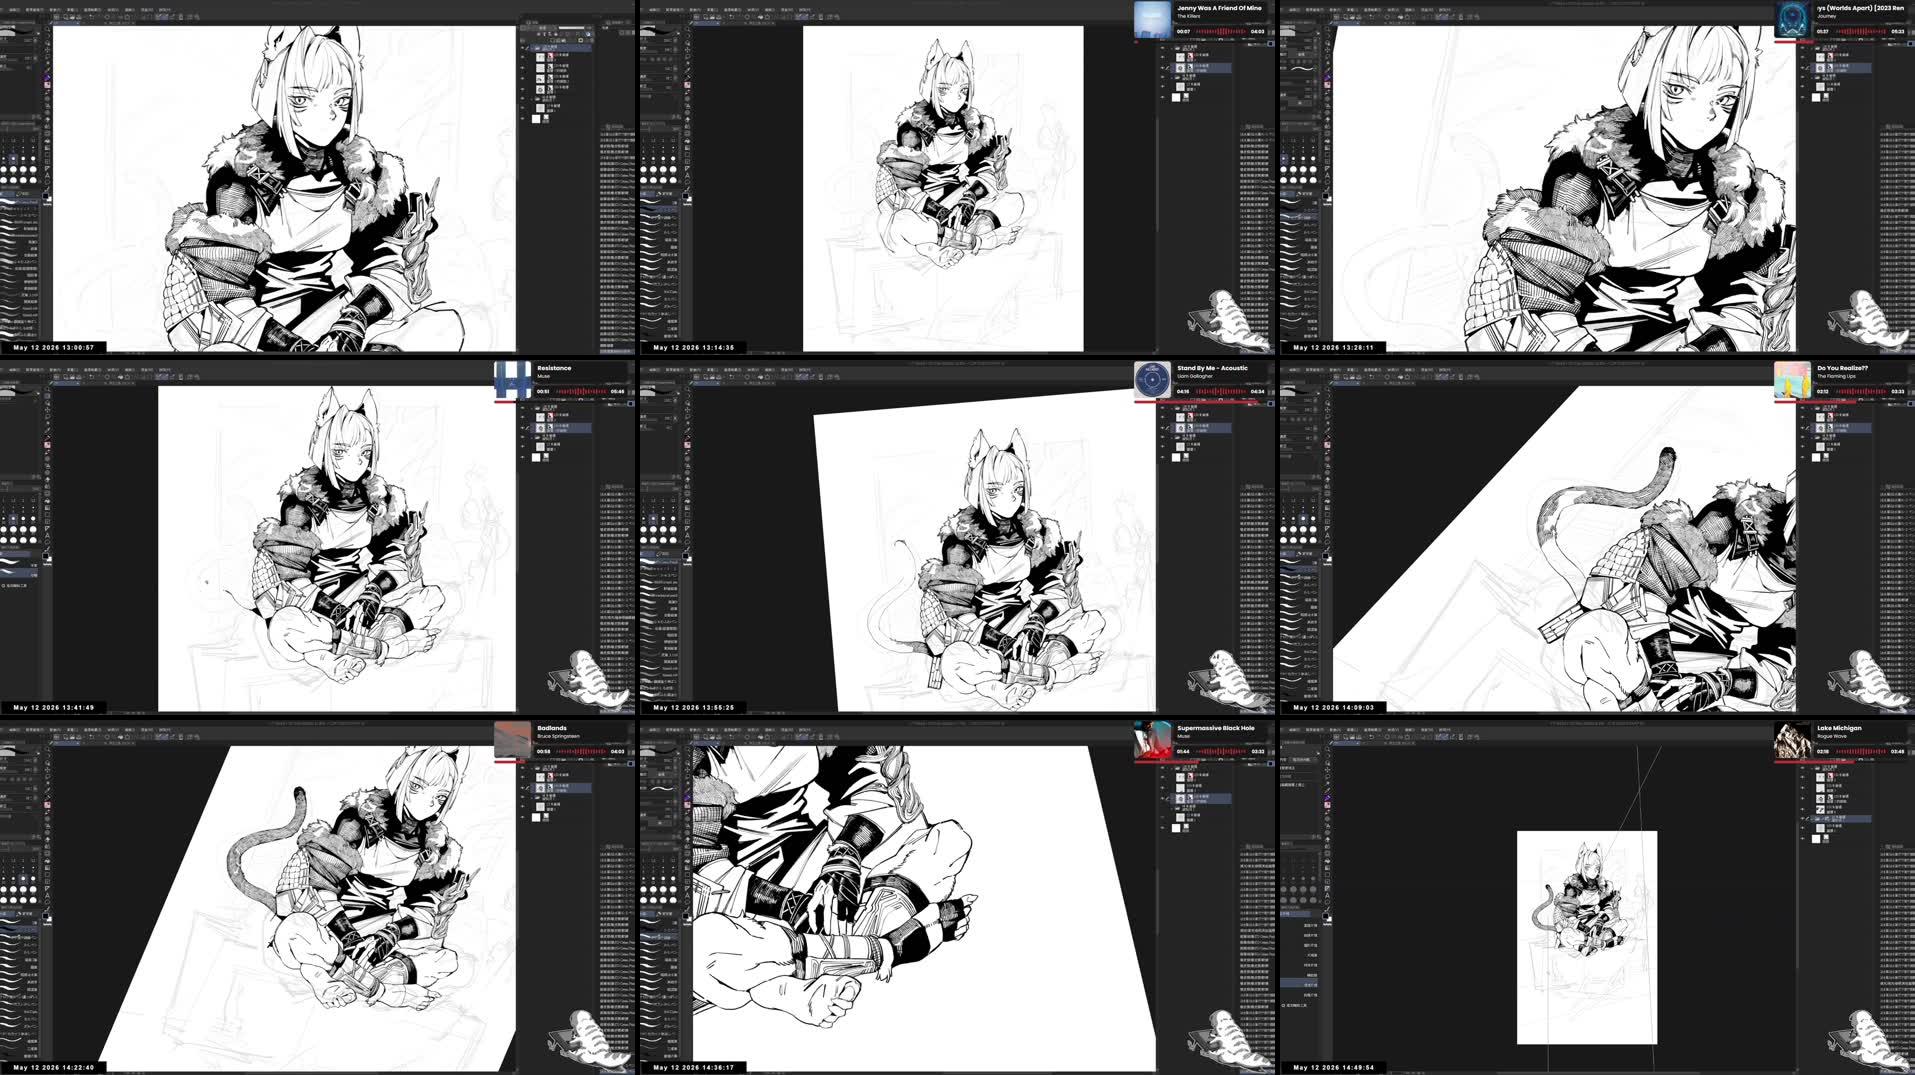Toggle the paper layer visibility eye in 13:00:57 frame

[522, 118]
